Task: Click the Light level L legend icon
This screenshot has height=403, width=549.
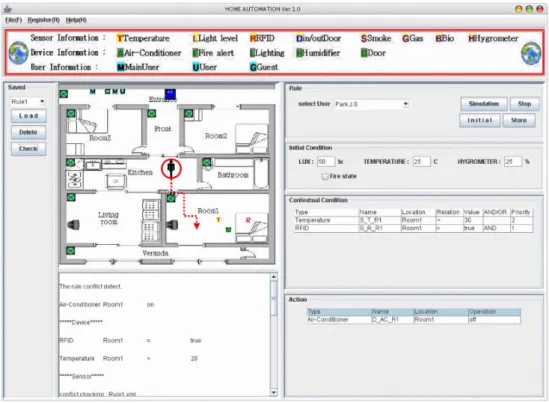Action: 195,39
